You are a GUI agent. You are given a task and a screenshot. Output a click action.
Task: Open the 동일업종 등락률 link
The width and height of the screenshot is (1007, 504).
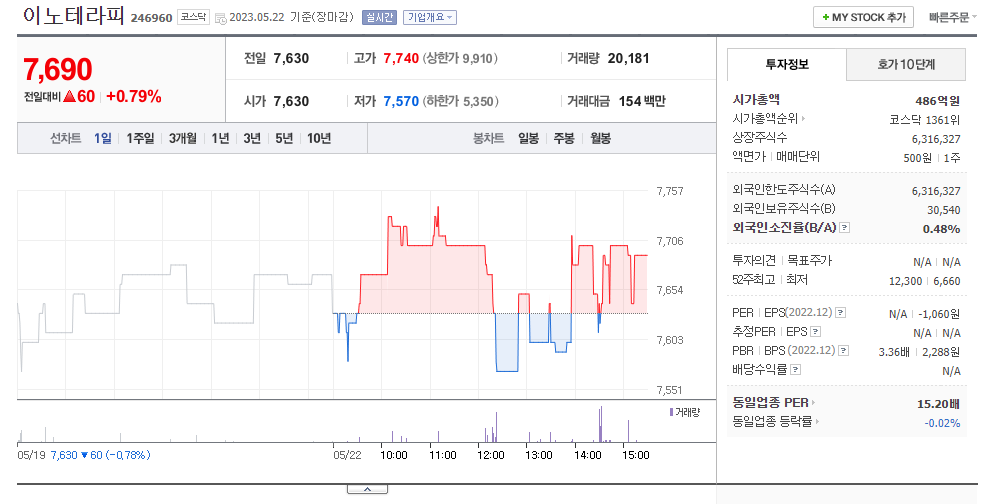(775, 421)
